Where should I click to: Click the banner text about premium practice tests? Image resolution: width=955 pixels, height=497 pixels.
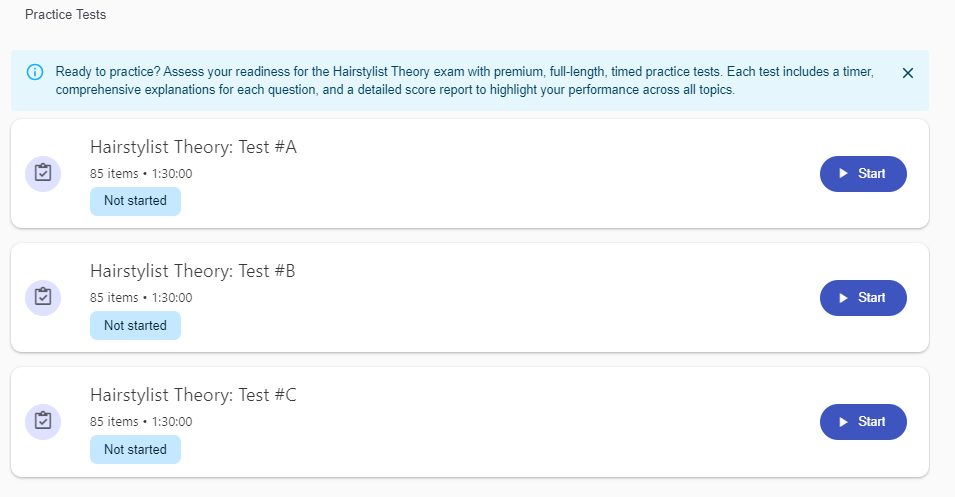(x=465, y=81)
